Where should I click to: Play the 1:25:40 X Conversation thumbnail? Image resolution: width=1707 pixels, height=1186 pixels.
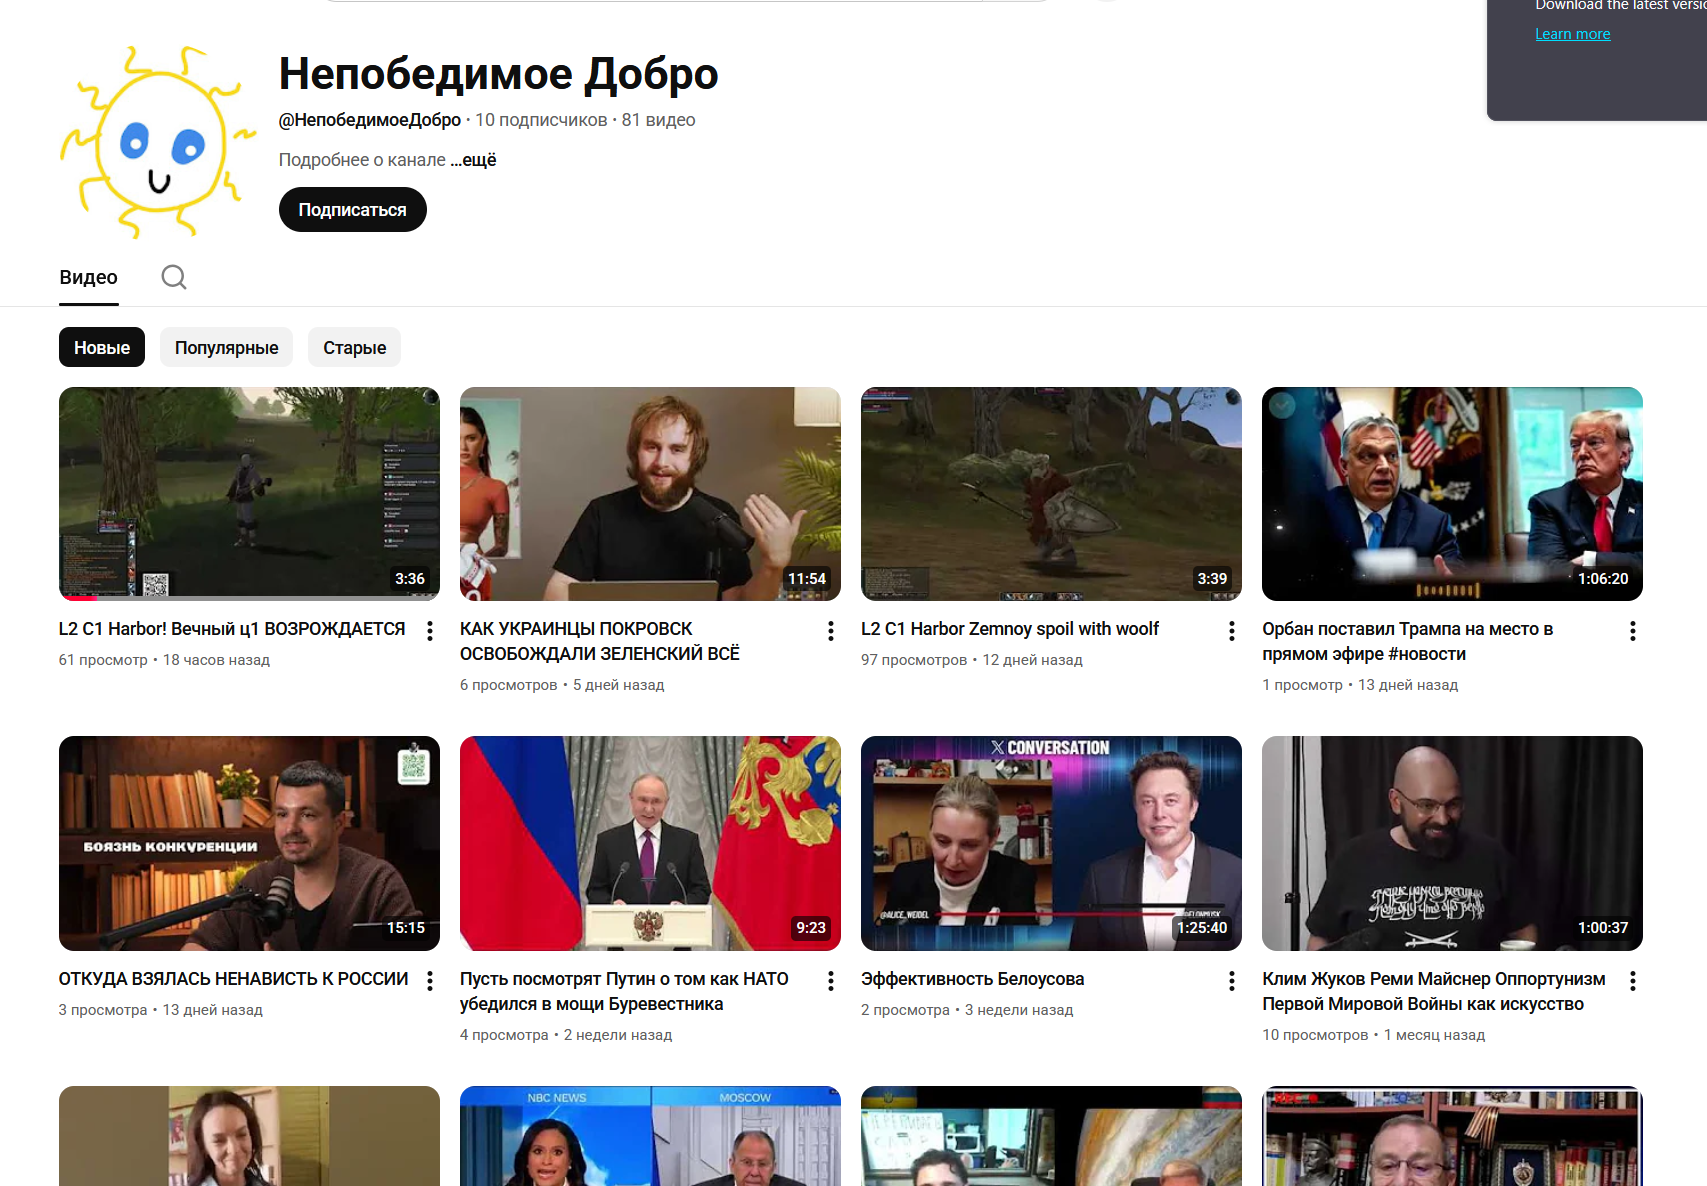1051,843
